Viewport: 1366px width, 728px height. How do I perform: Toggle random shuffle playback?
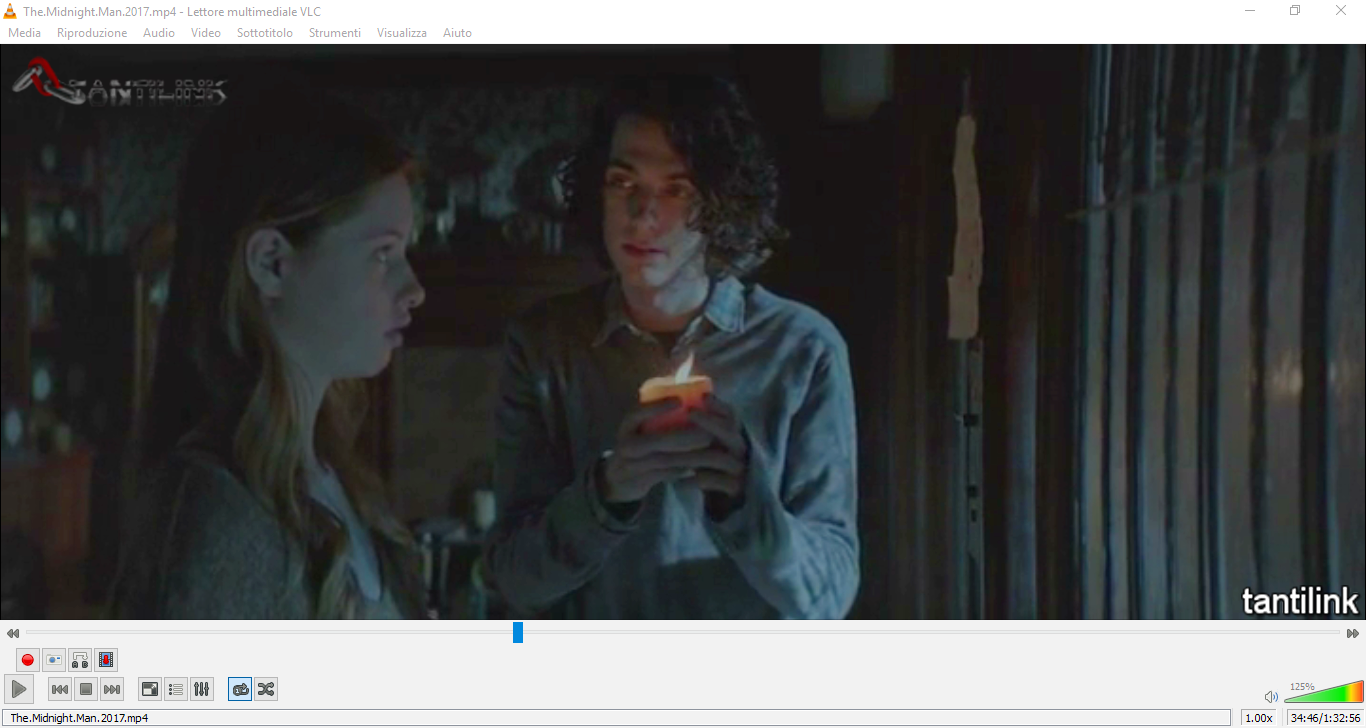pos(266,689)
